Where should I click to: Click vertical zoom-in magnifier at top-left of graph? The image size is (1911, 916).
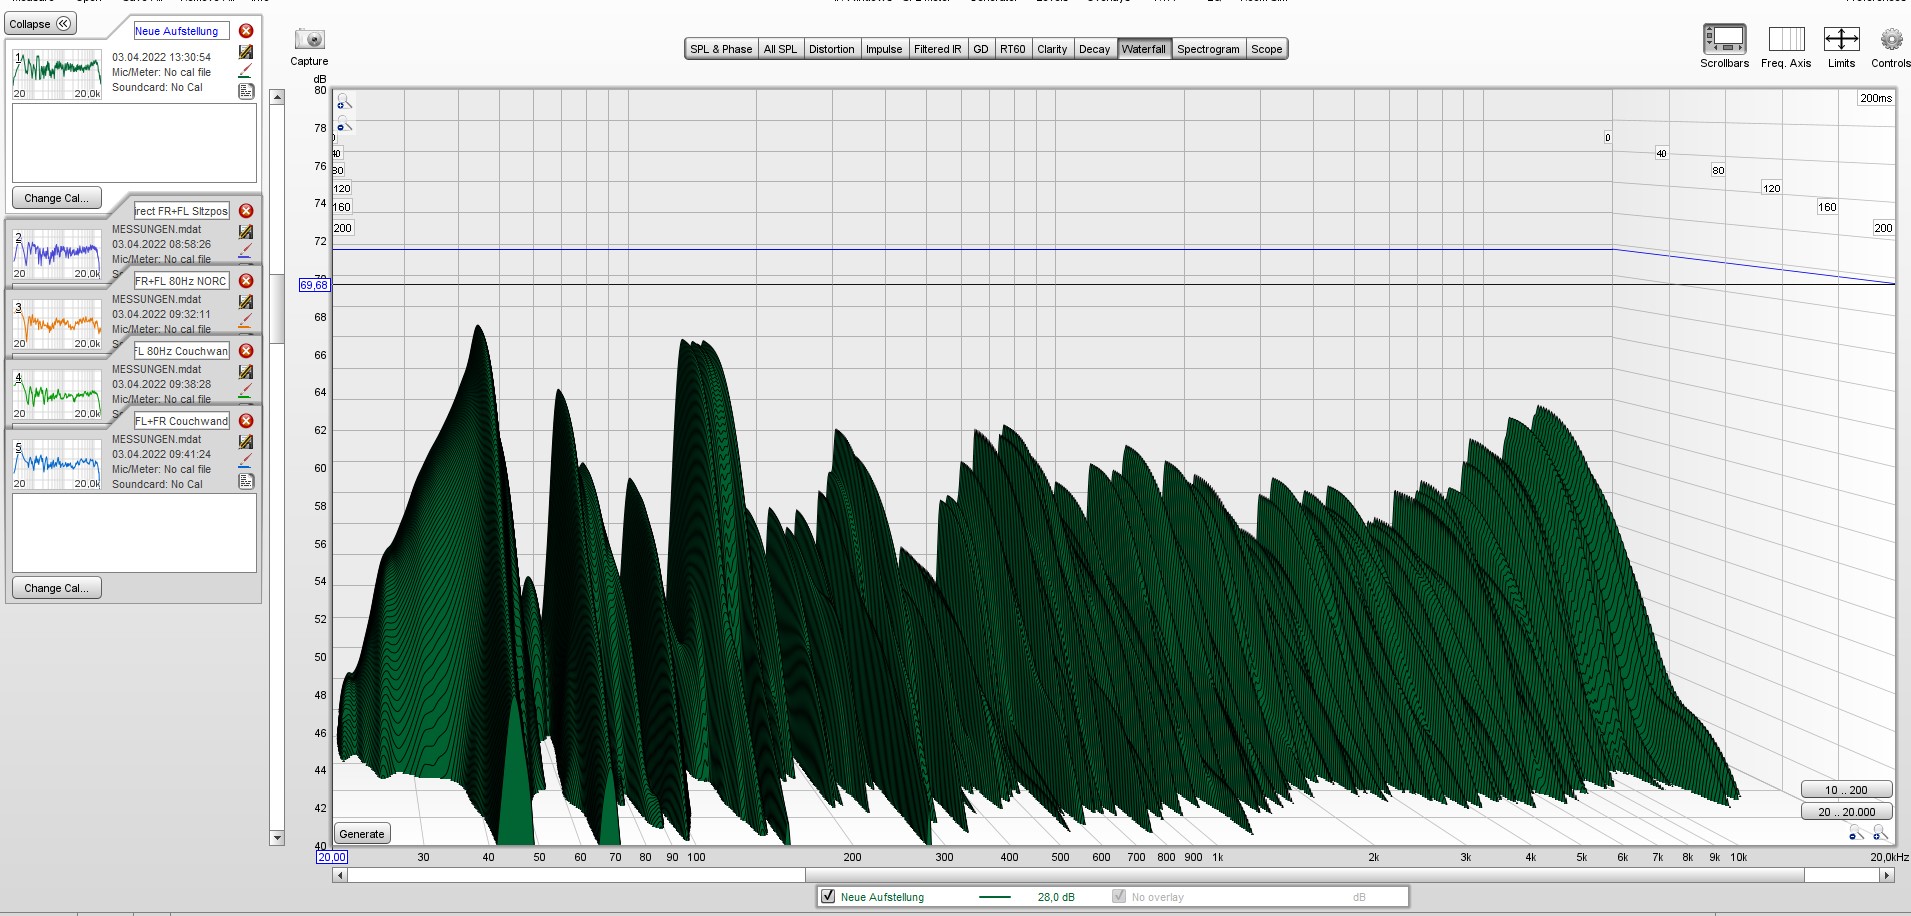point(343,102)
